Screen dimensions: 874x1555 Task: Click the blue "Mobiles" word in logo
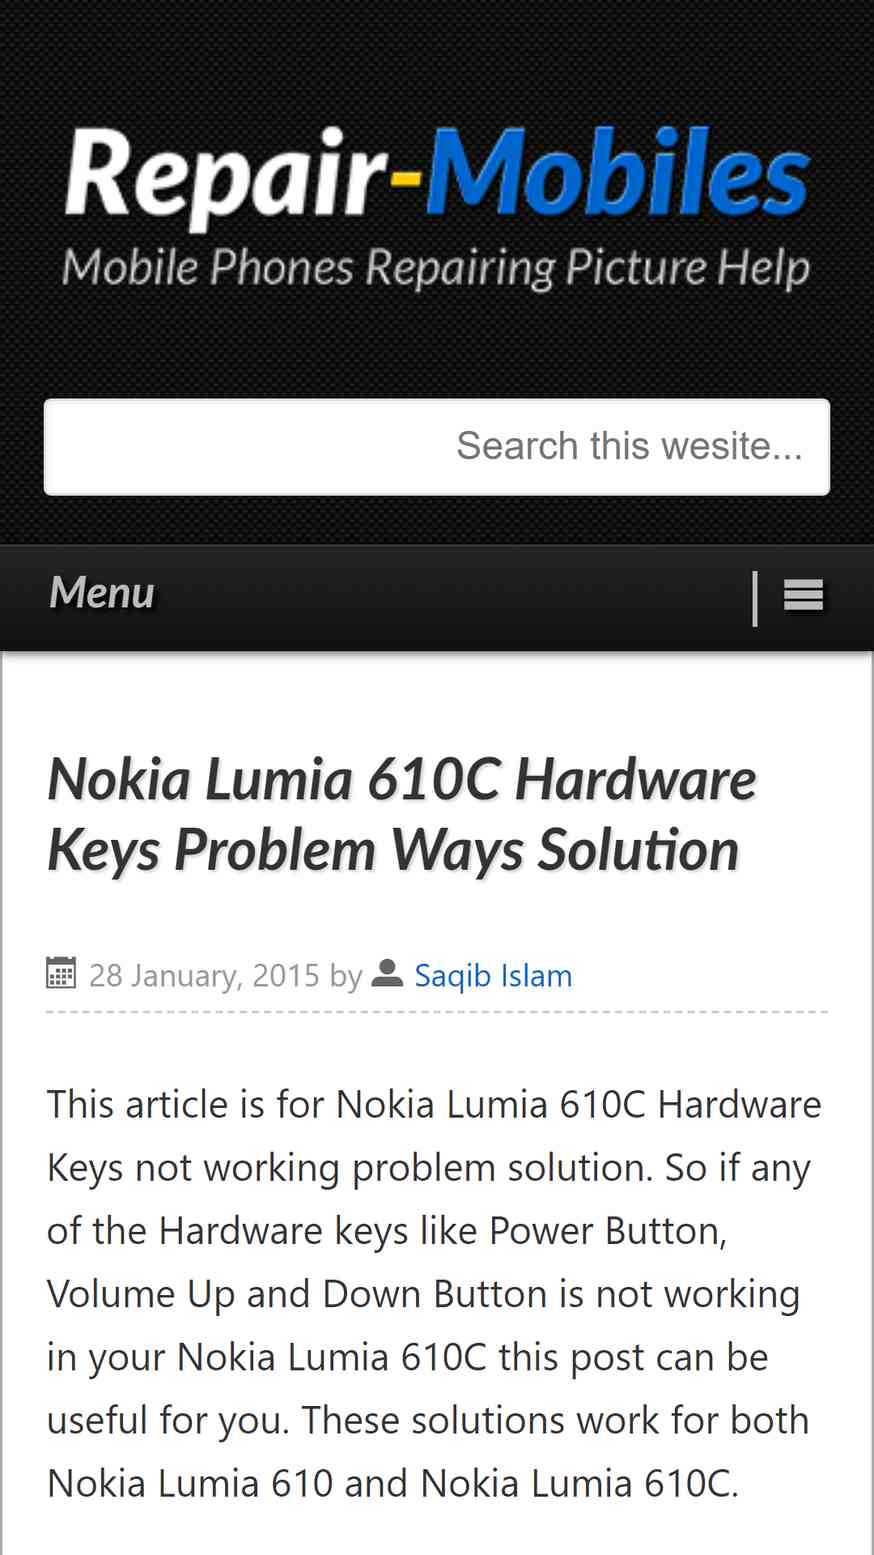pos(619,173)
